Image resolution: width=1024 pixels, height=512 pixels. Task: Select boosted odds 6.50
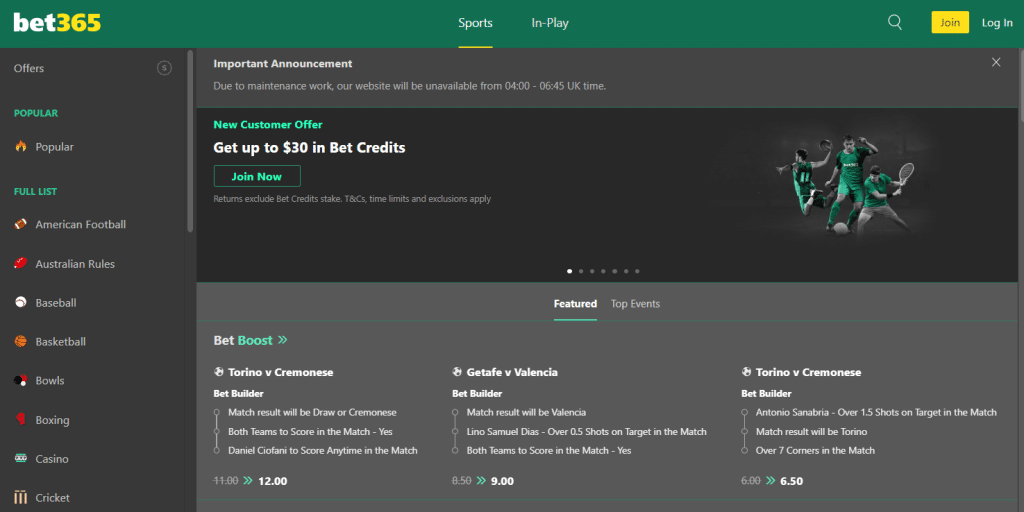tap(792, 481)
